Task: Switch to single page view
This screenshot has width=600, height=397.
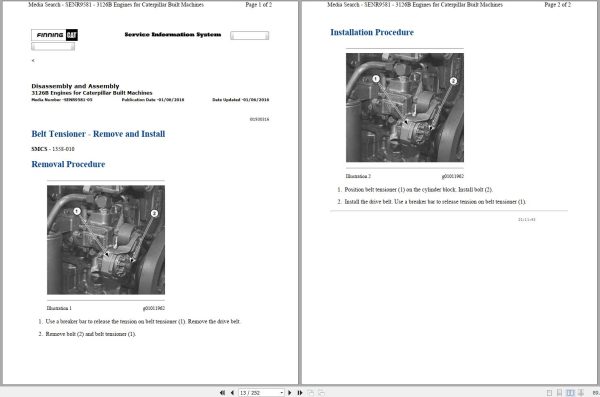Action: pyautogui.click(x=549, y=392)
